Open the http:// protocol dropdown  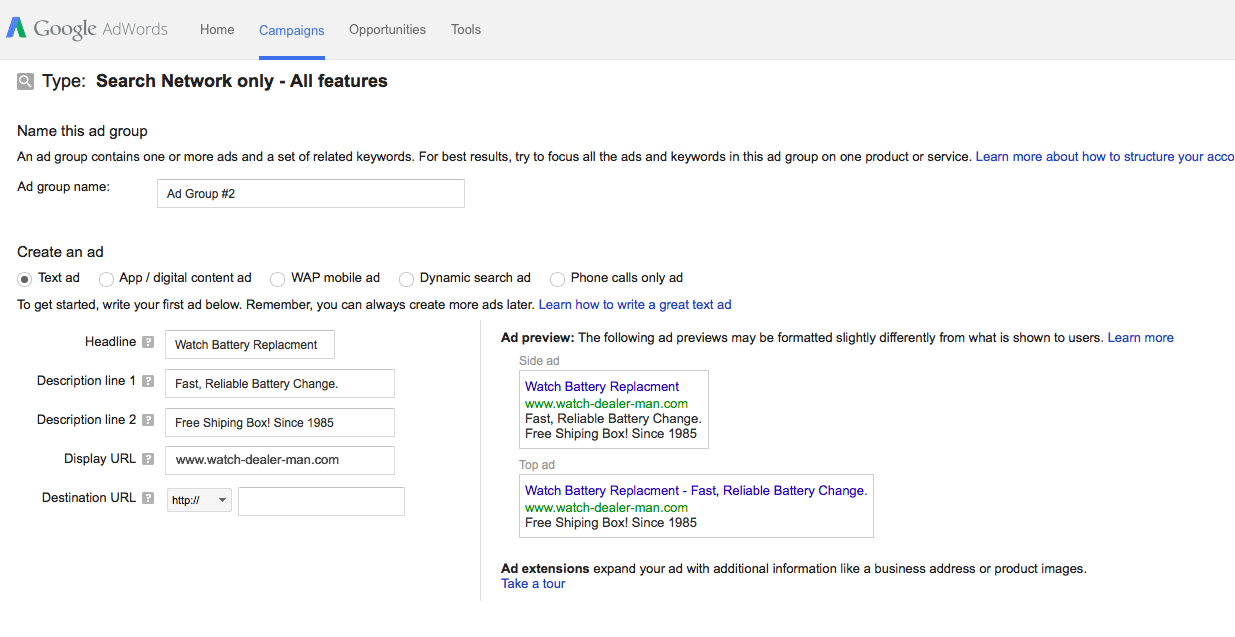point(199,500)
